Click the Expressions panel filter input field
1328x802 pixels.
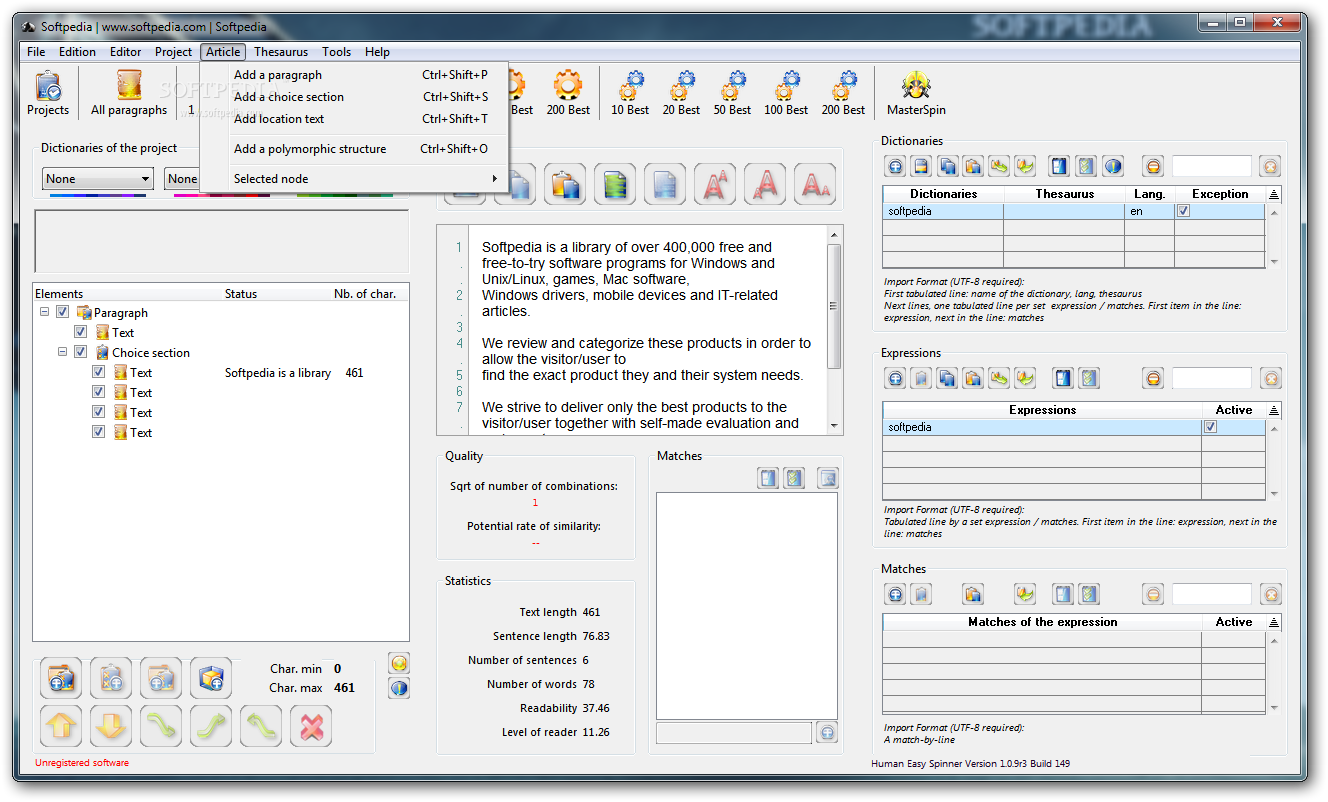tap(1211, 378)
